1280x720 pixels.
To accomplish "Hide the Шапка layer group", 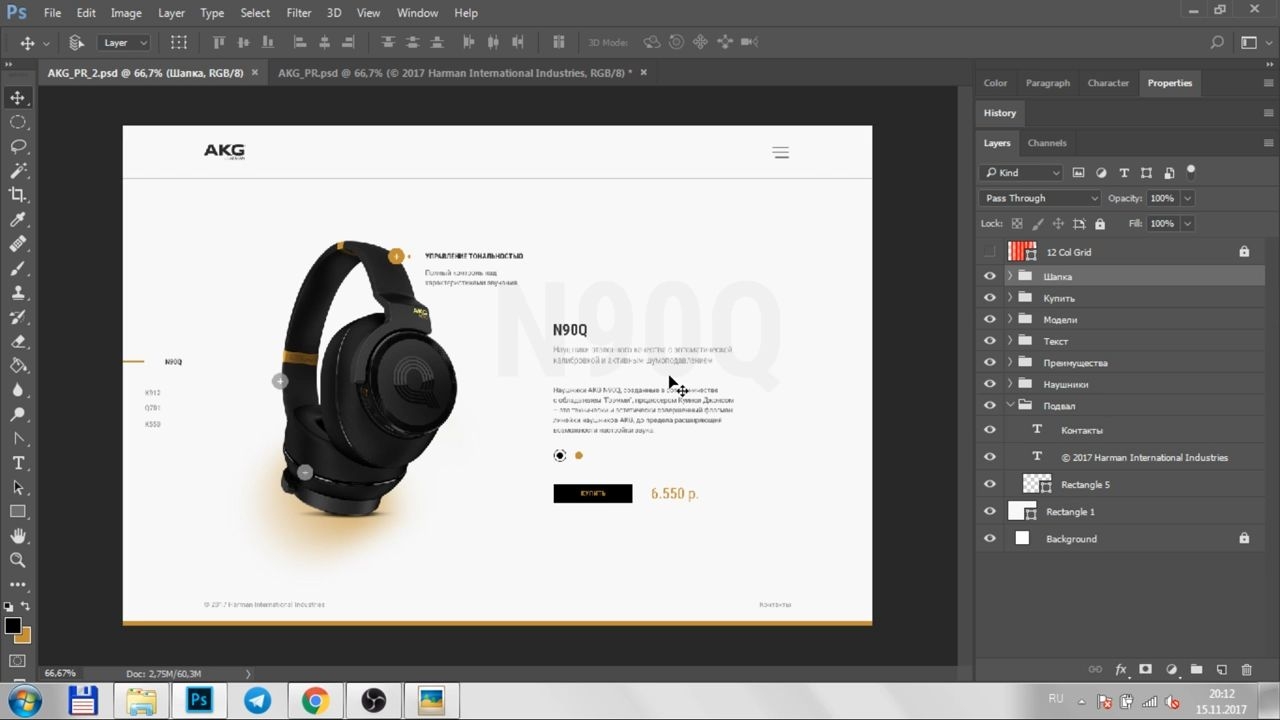I will (x=990, y=276).
